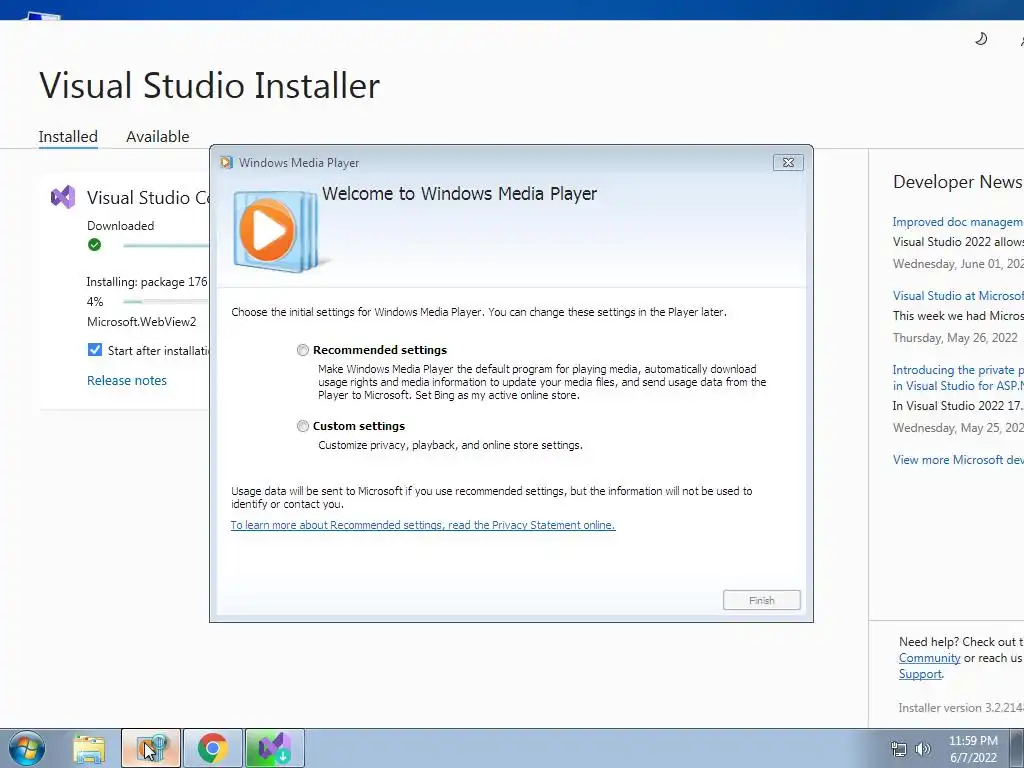Open the Windows Start menu orb
The width and height of the screenshot is (1024, 768).
27,748
